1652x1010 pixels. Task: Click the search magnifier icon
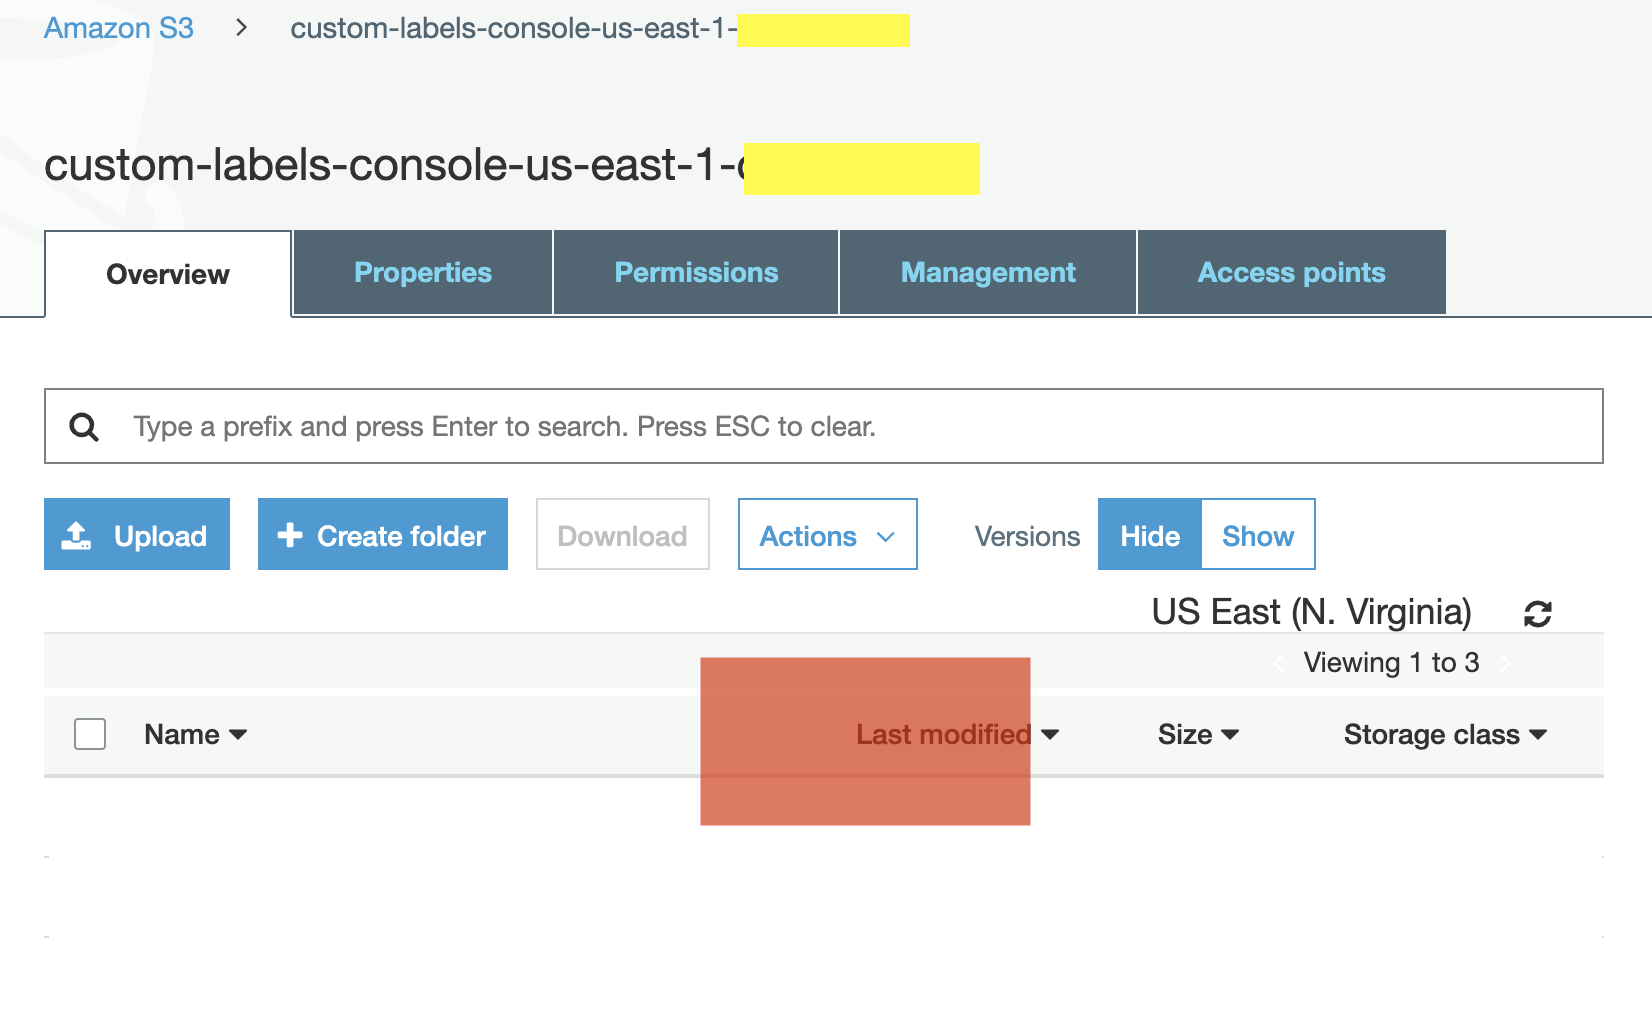point(84,427)
